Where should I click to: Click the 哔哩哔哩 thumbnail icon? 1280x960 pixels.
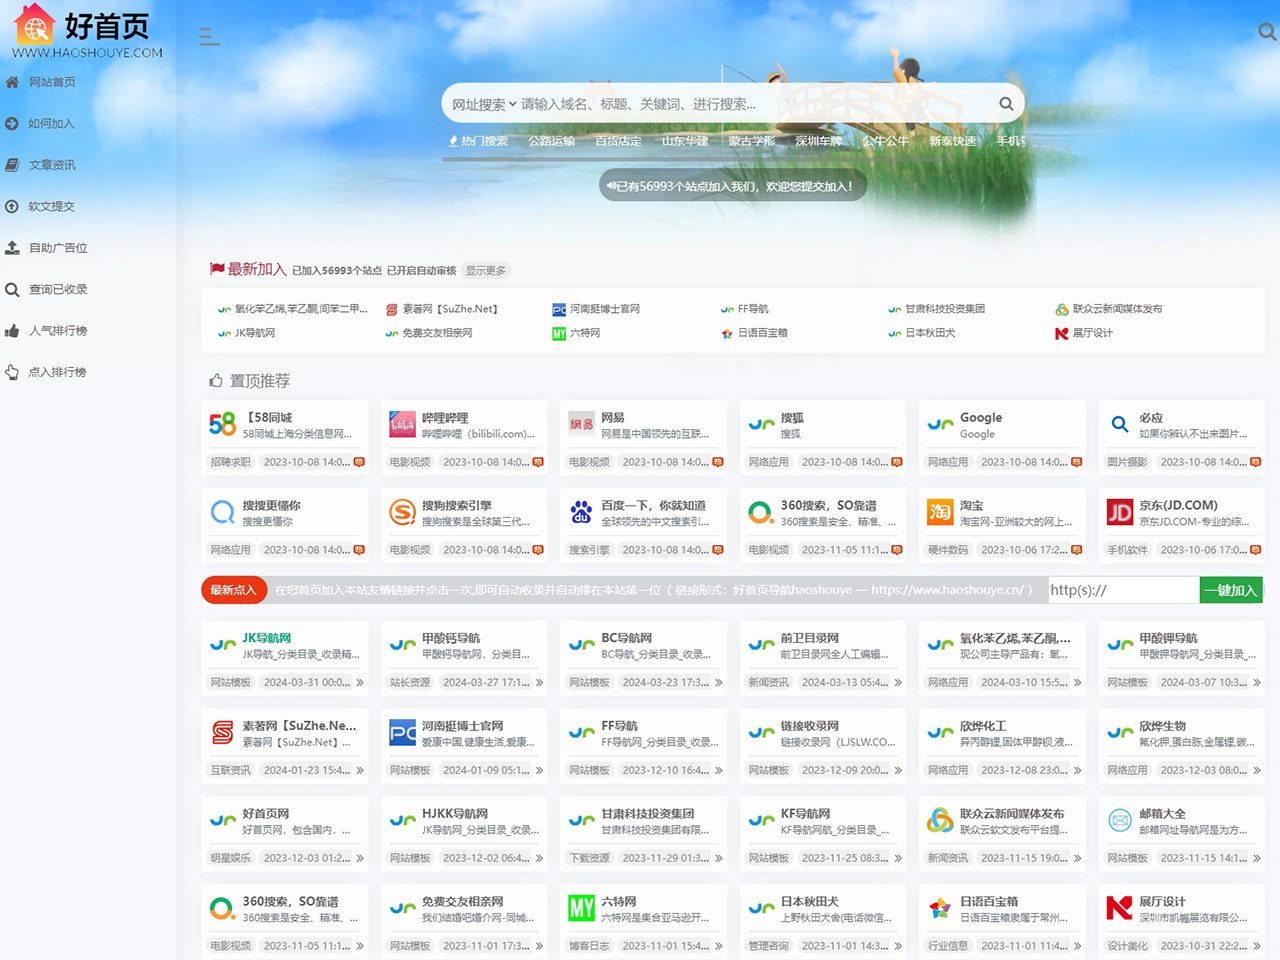tap(402, 425)
